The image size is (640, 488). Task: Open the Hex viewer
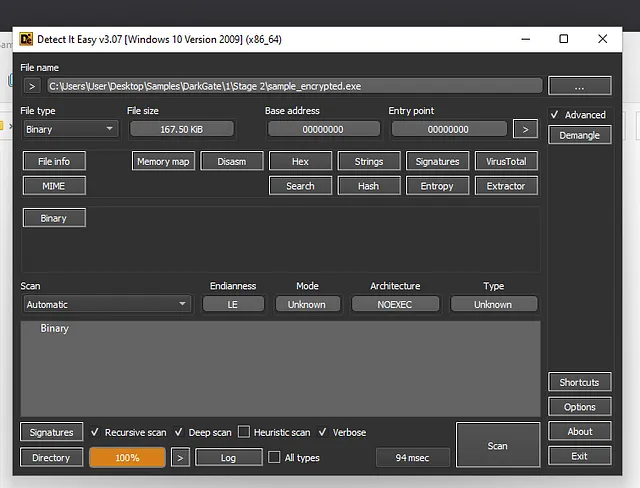point(300,161)
